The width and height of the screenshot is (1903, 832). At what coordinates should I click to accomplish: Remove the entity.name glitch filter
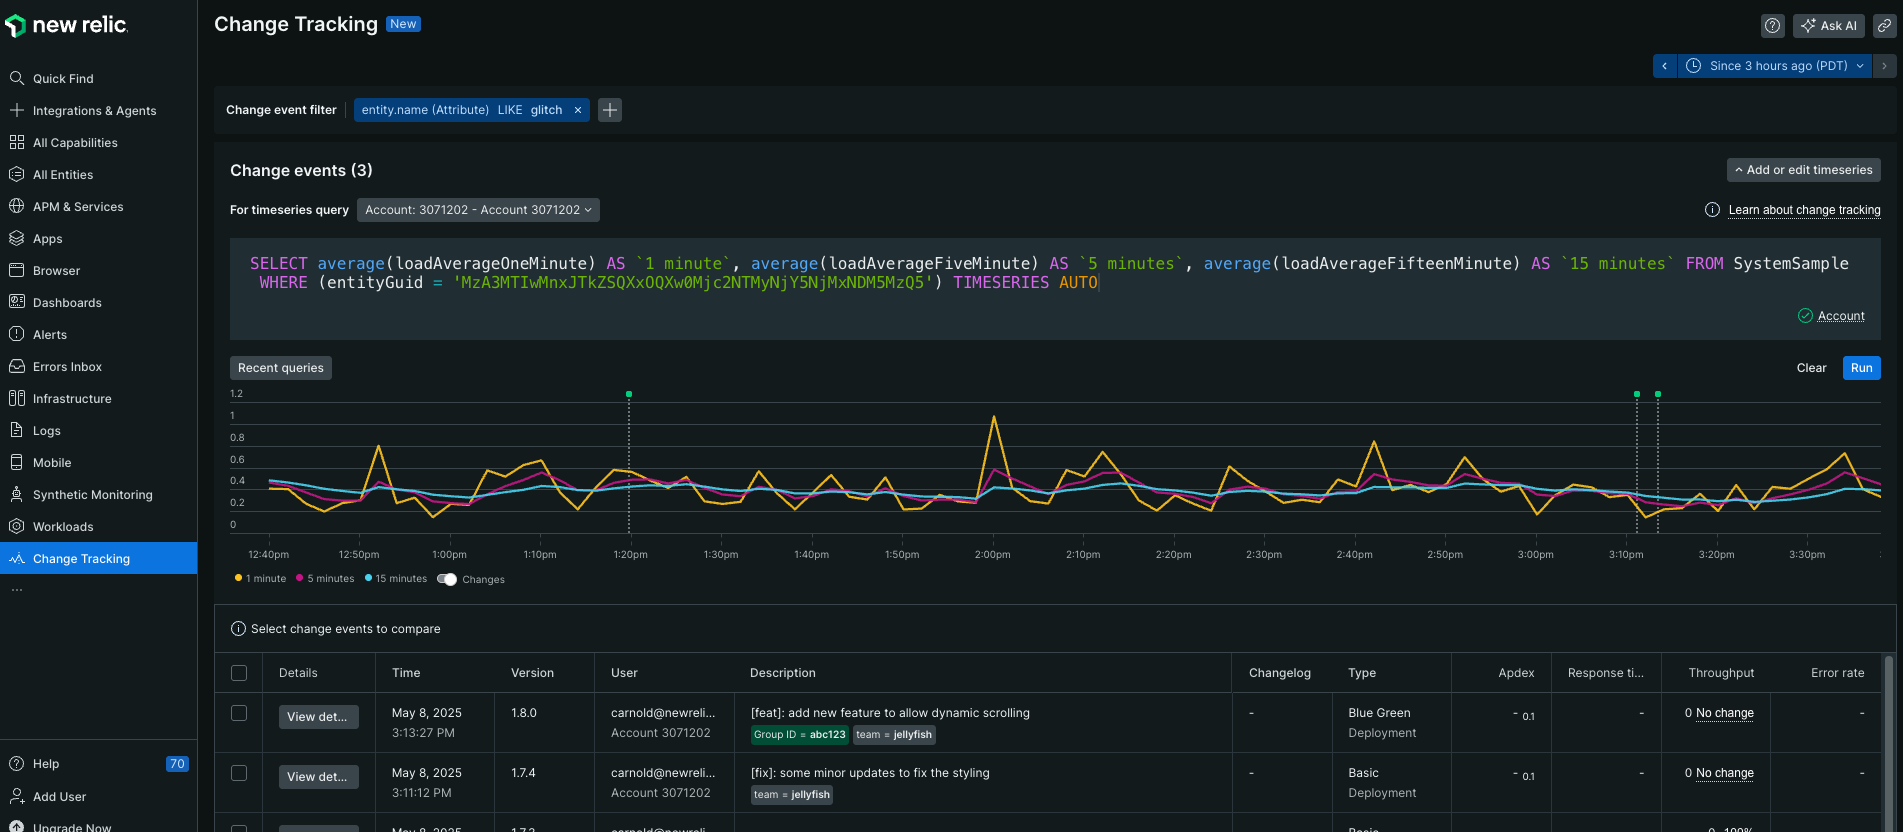point(578,110)
